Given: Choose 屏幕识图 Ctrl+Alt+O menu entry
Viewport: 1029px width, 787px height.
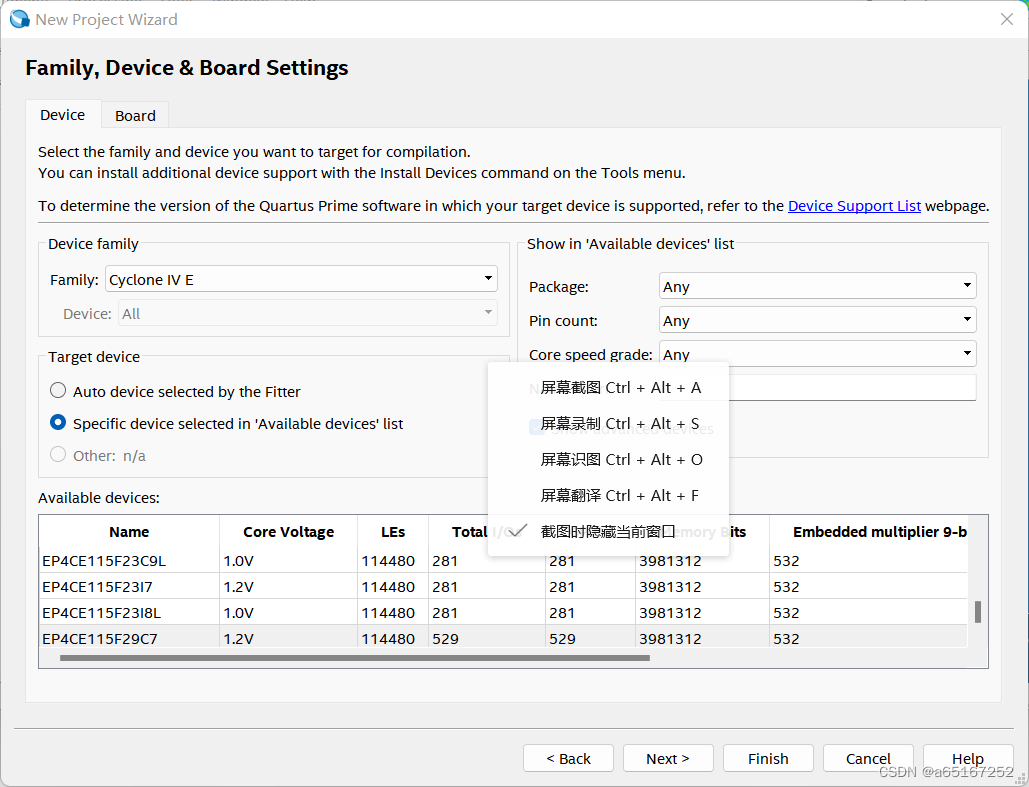Looking at the screenshot, I should click(x=608, y=459).
